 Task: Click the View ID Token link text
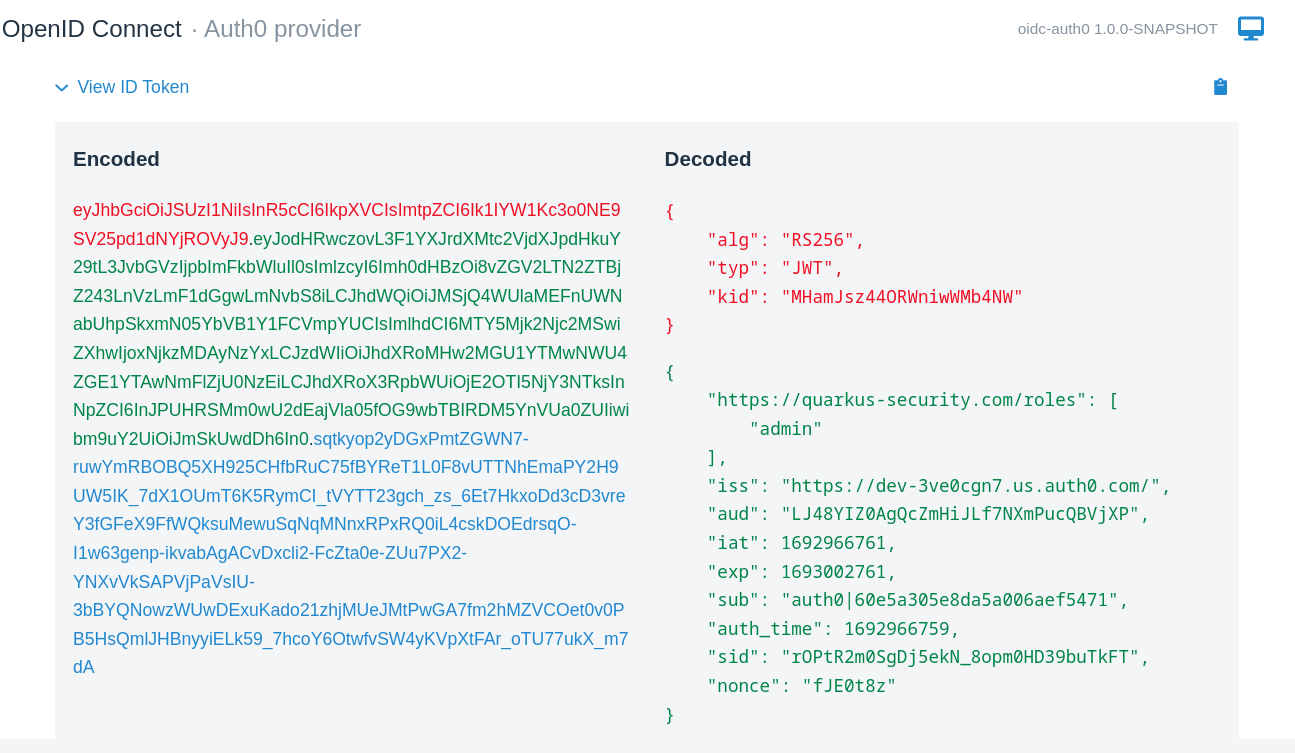click(133, 87)
